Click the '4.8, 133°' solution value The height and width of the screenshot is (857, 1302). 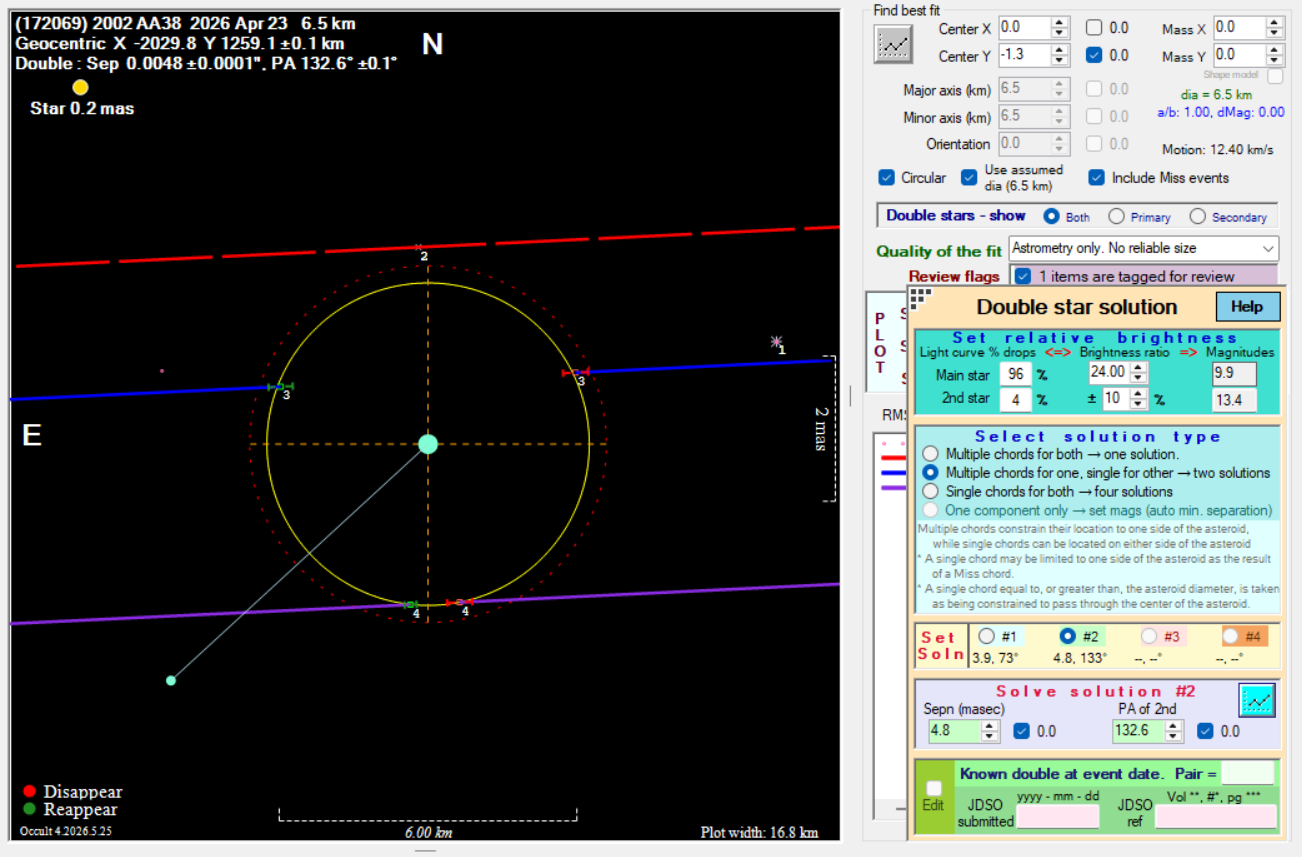1079,657
